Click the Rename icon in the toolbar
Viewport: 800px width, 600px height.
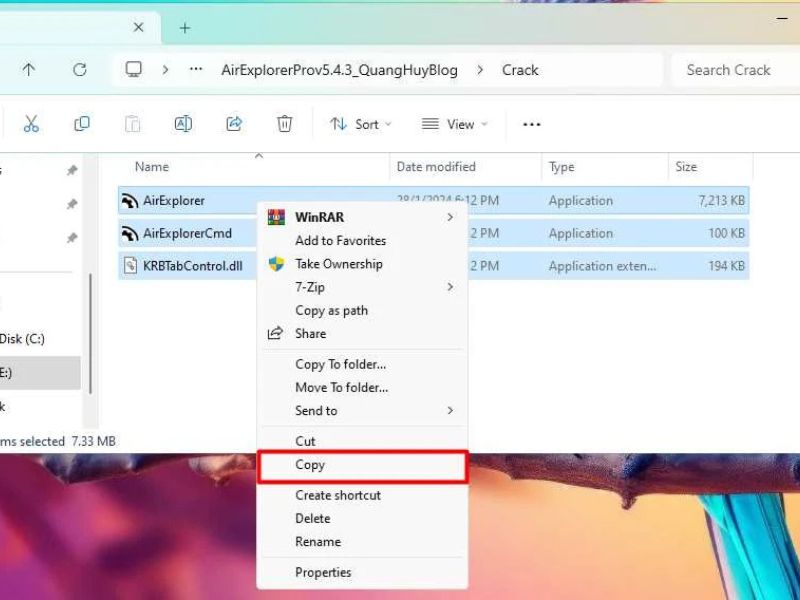click(183, 123)
